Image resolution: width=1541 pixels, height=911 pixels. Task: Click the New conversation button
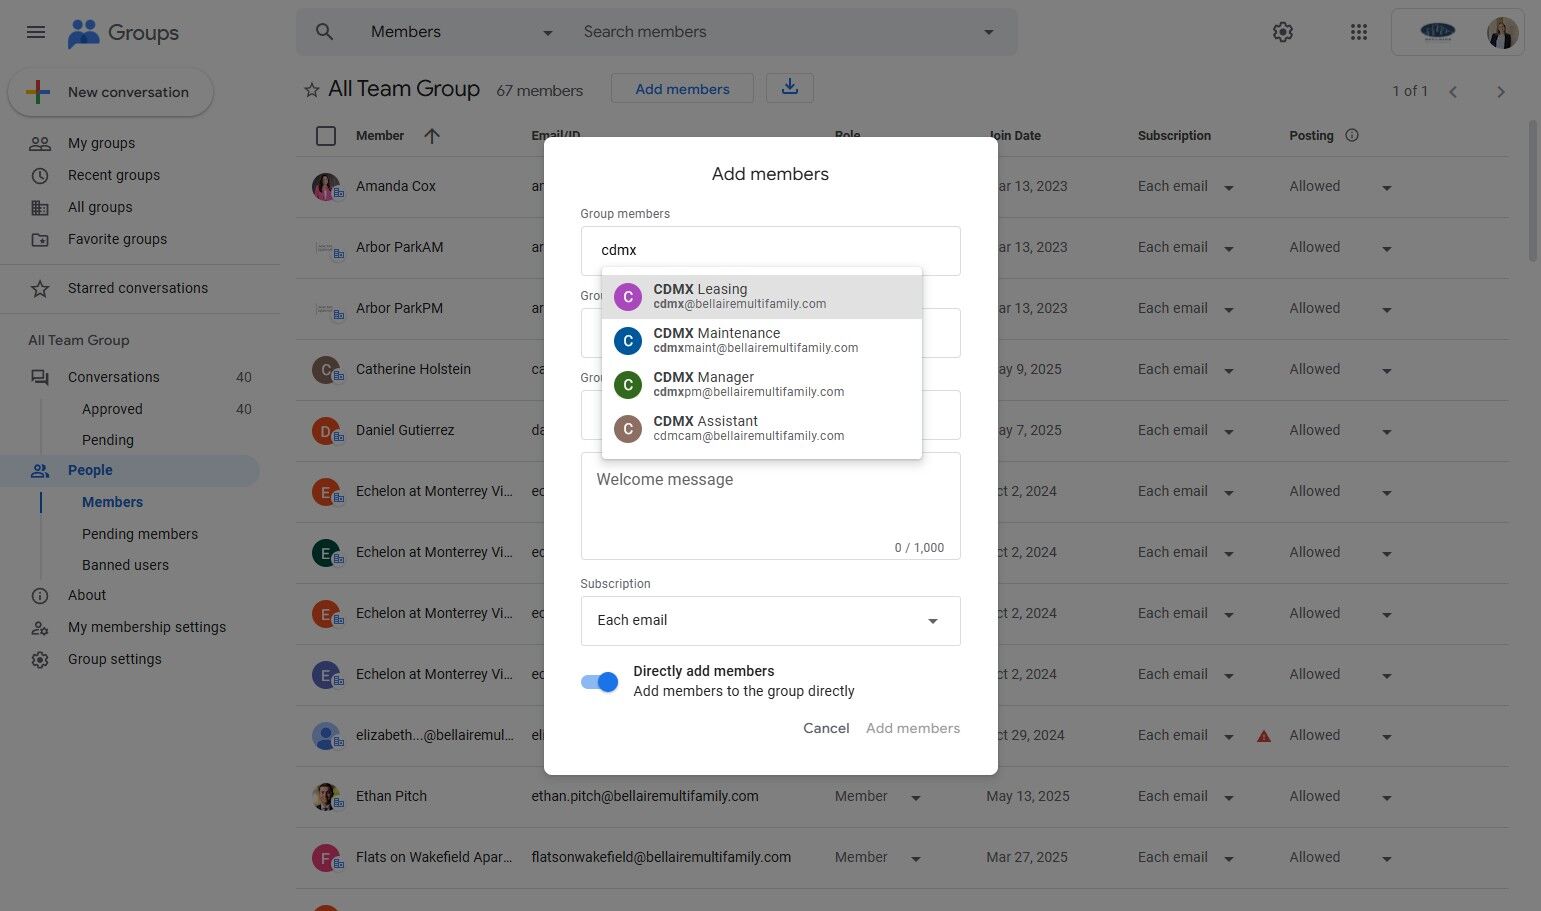(111, 92)
